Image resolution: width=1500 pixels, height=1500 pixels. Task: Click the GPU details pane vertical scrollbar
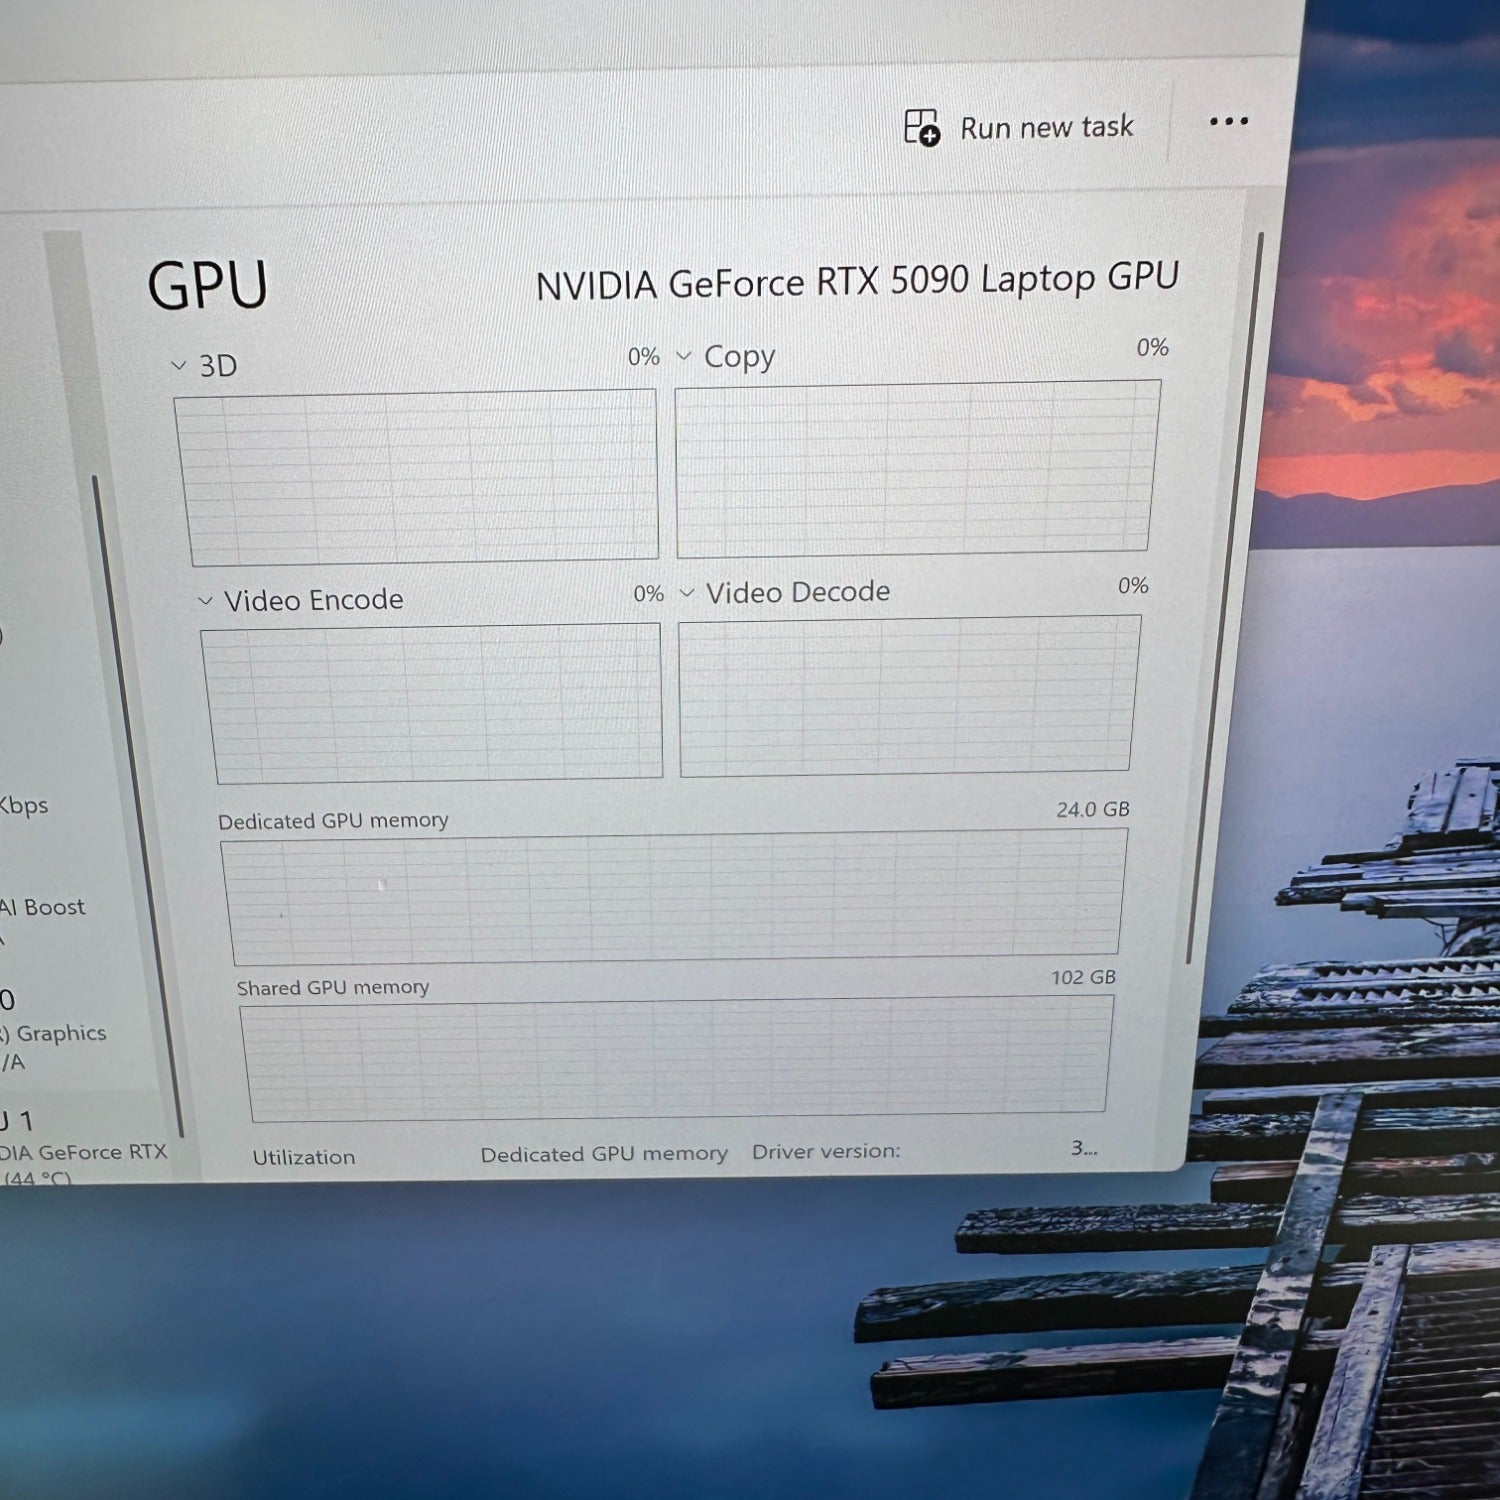pos(1225,598)
